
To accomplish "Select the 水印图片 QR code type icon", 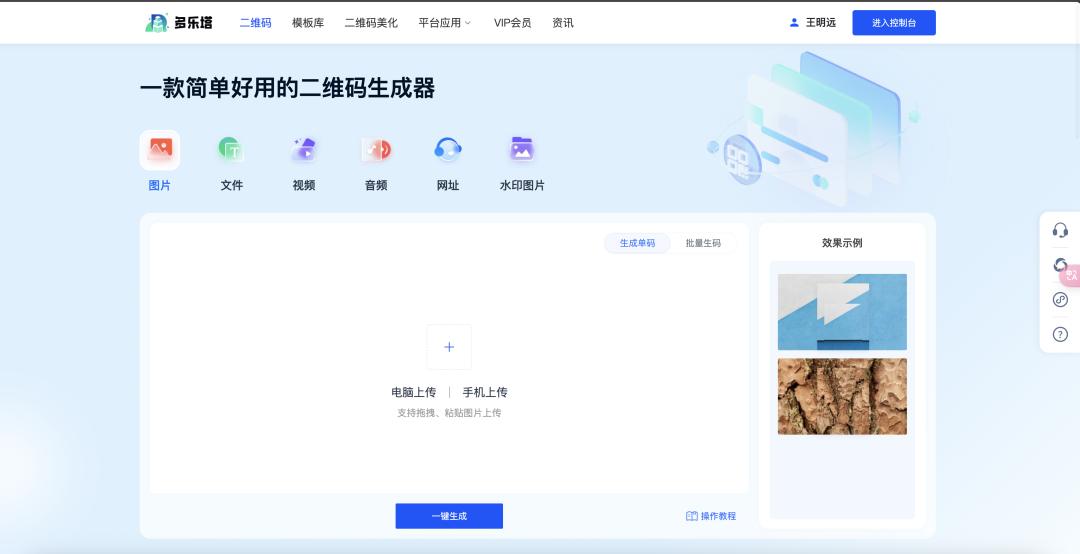I will point(522,150).
